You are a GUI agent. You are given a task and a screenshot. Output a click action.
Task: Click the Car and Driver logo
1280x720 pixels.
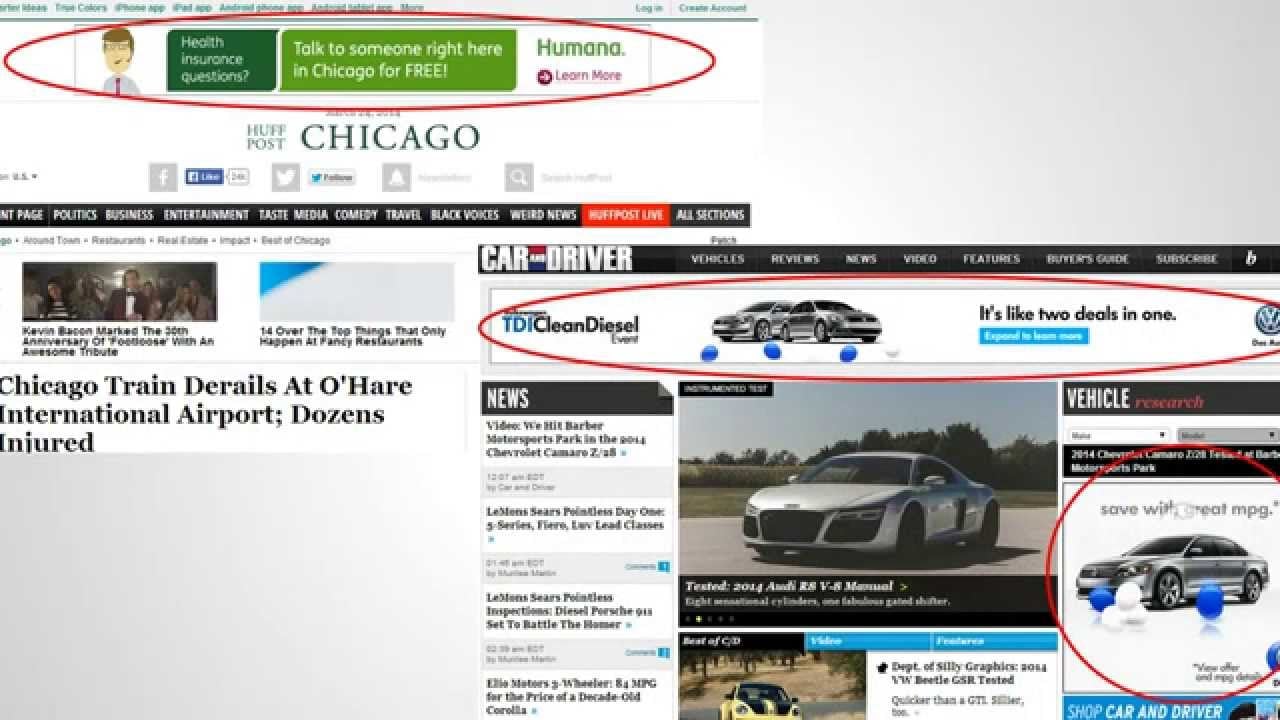click(x=556, y=258)
